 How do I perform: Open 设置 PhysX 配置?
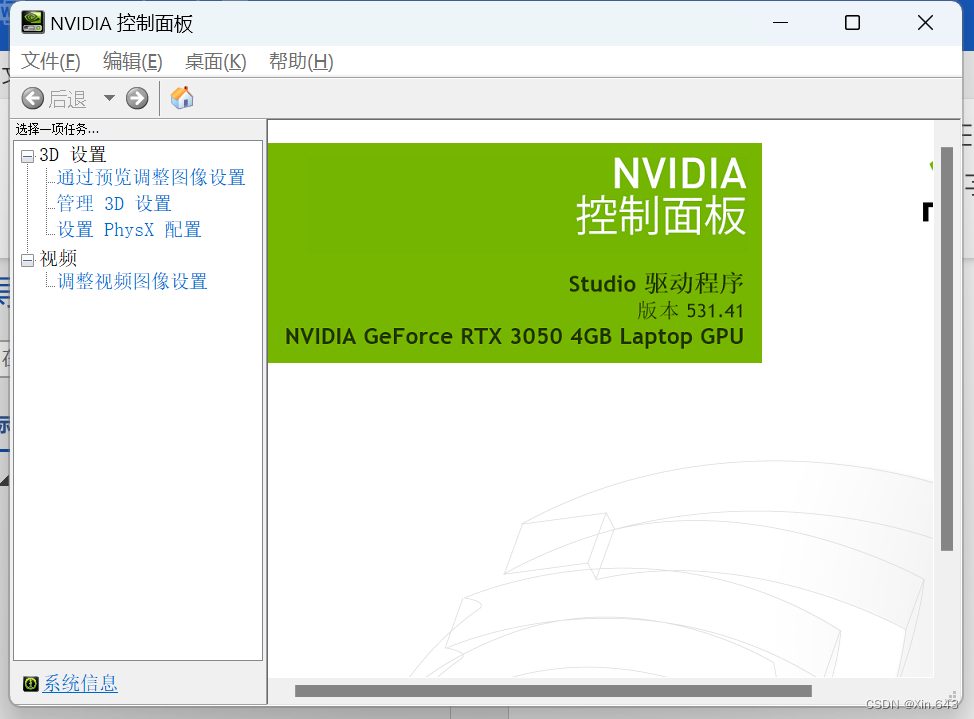129,229
